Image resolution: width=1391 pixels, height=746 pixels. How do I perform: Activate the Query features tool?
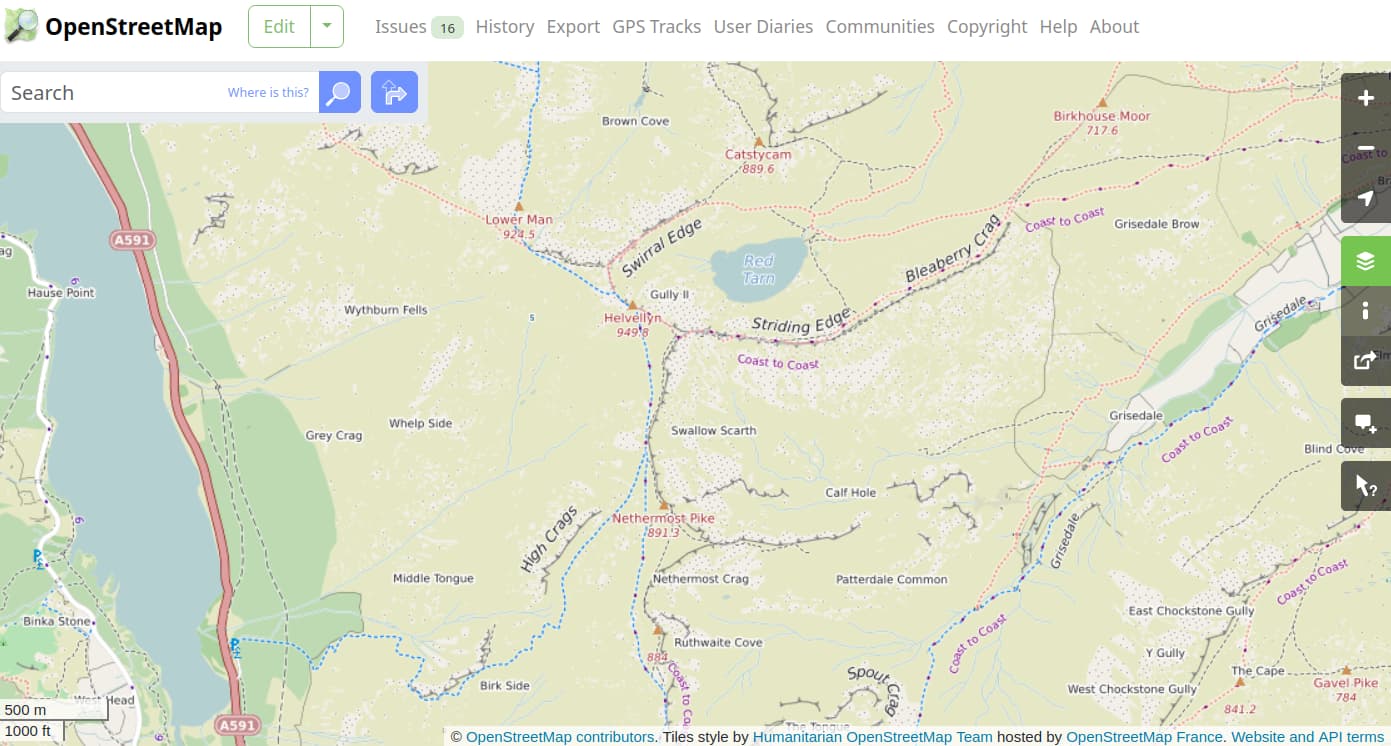[1366, 486]
